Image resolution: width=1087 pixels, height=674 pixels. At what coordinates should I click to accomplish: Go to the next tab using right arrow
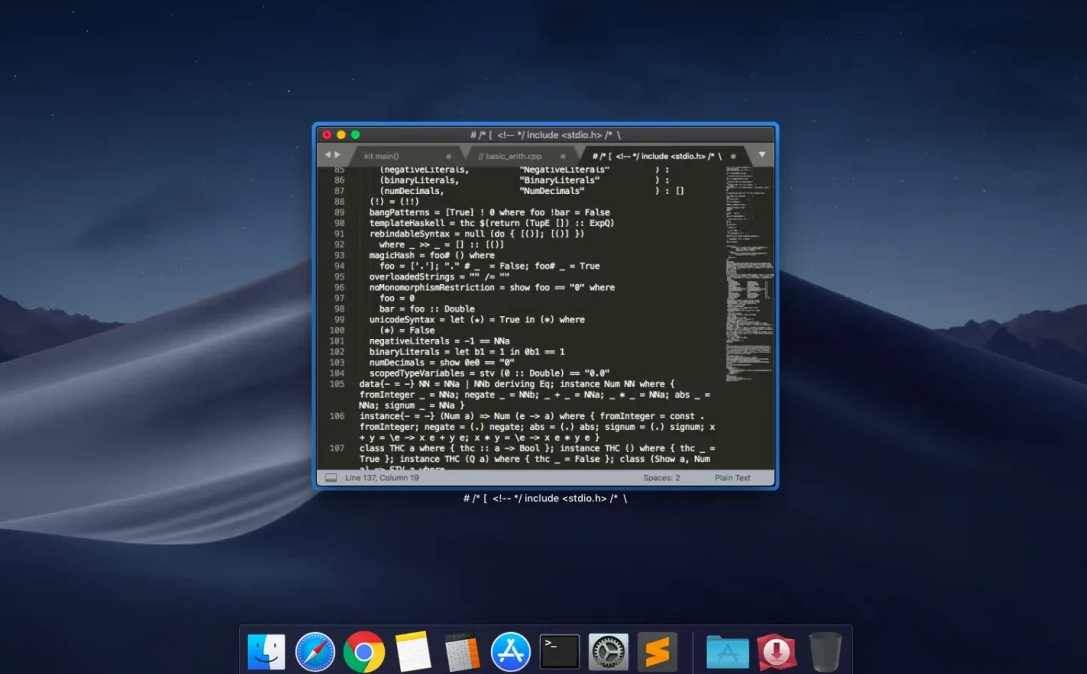tap(338, 155)
